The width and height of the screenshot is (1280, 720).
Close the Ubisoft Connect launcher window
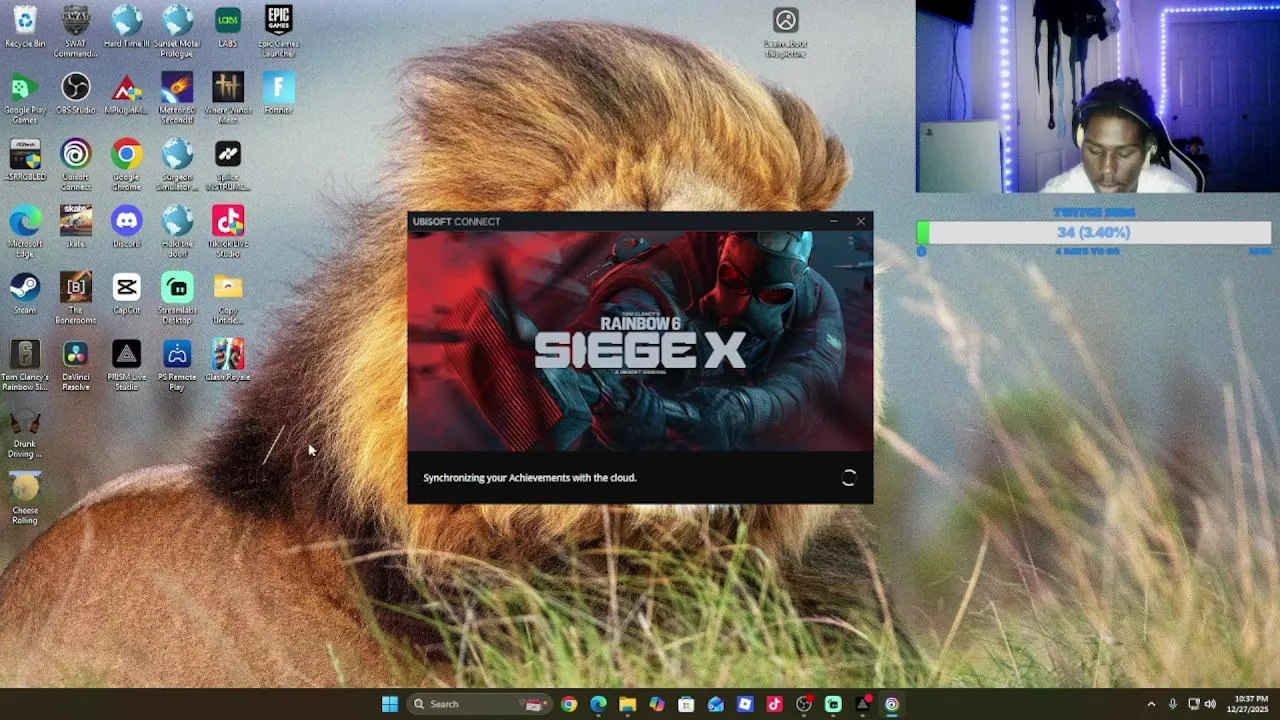[x=861, y=221]
